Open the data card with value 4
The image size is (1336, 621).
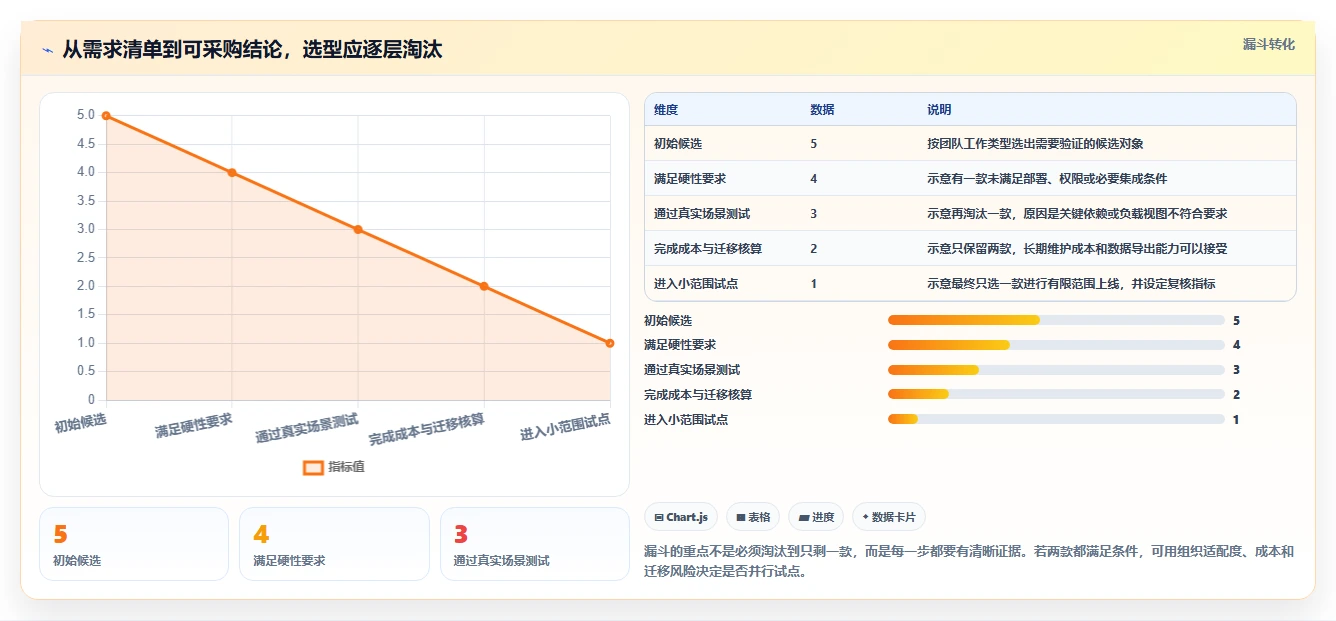(x=334, y=544)
